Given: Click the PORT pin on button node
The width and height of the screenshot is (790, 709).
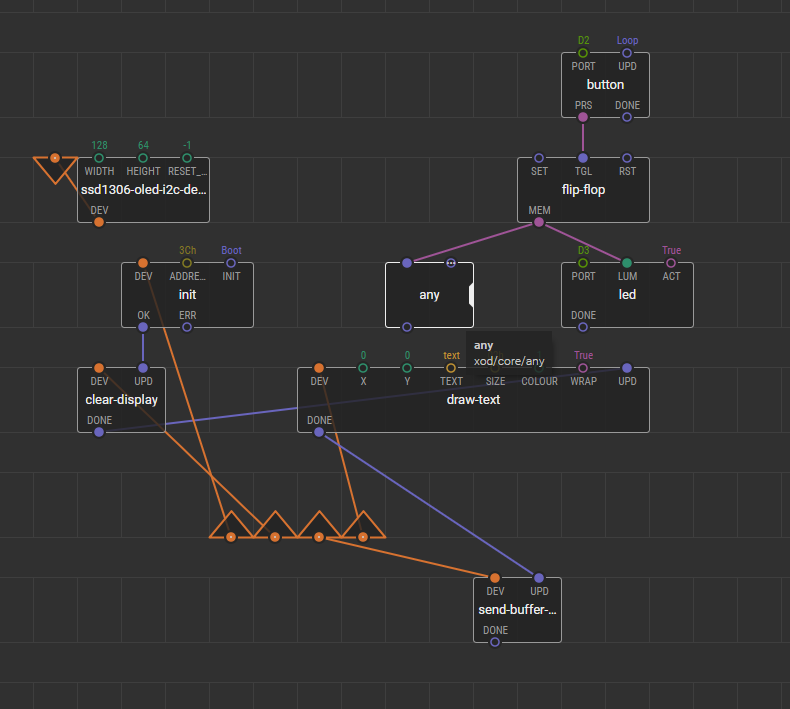Looking at the screenshot, I should [x=583, y=53].
